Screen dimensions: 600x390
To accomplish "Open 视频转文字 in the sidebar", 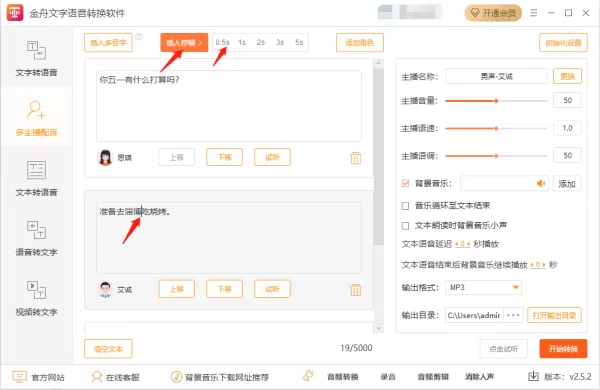I will point(36,298).
